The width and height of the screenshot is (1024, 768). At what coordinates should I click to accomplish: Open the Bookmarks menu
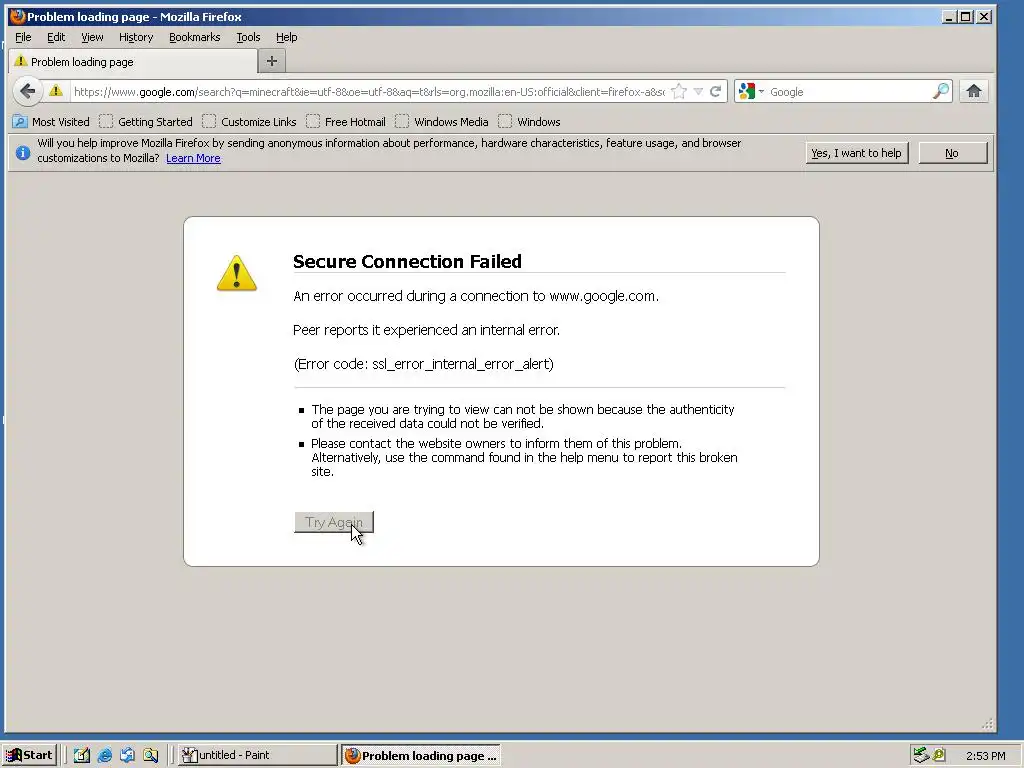195,37
